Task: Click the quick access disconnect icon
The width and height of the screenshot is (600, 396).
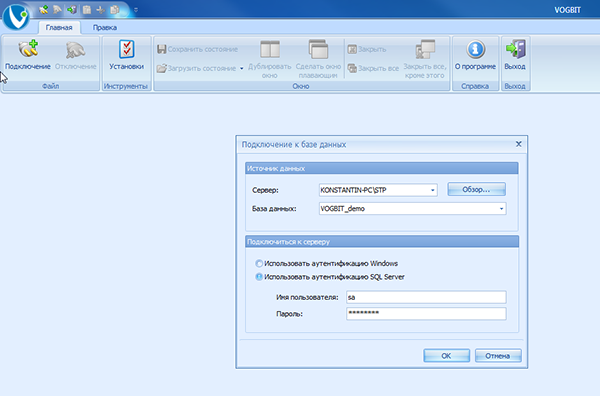Action: click(x=57, y=10)
